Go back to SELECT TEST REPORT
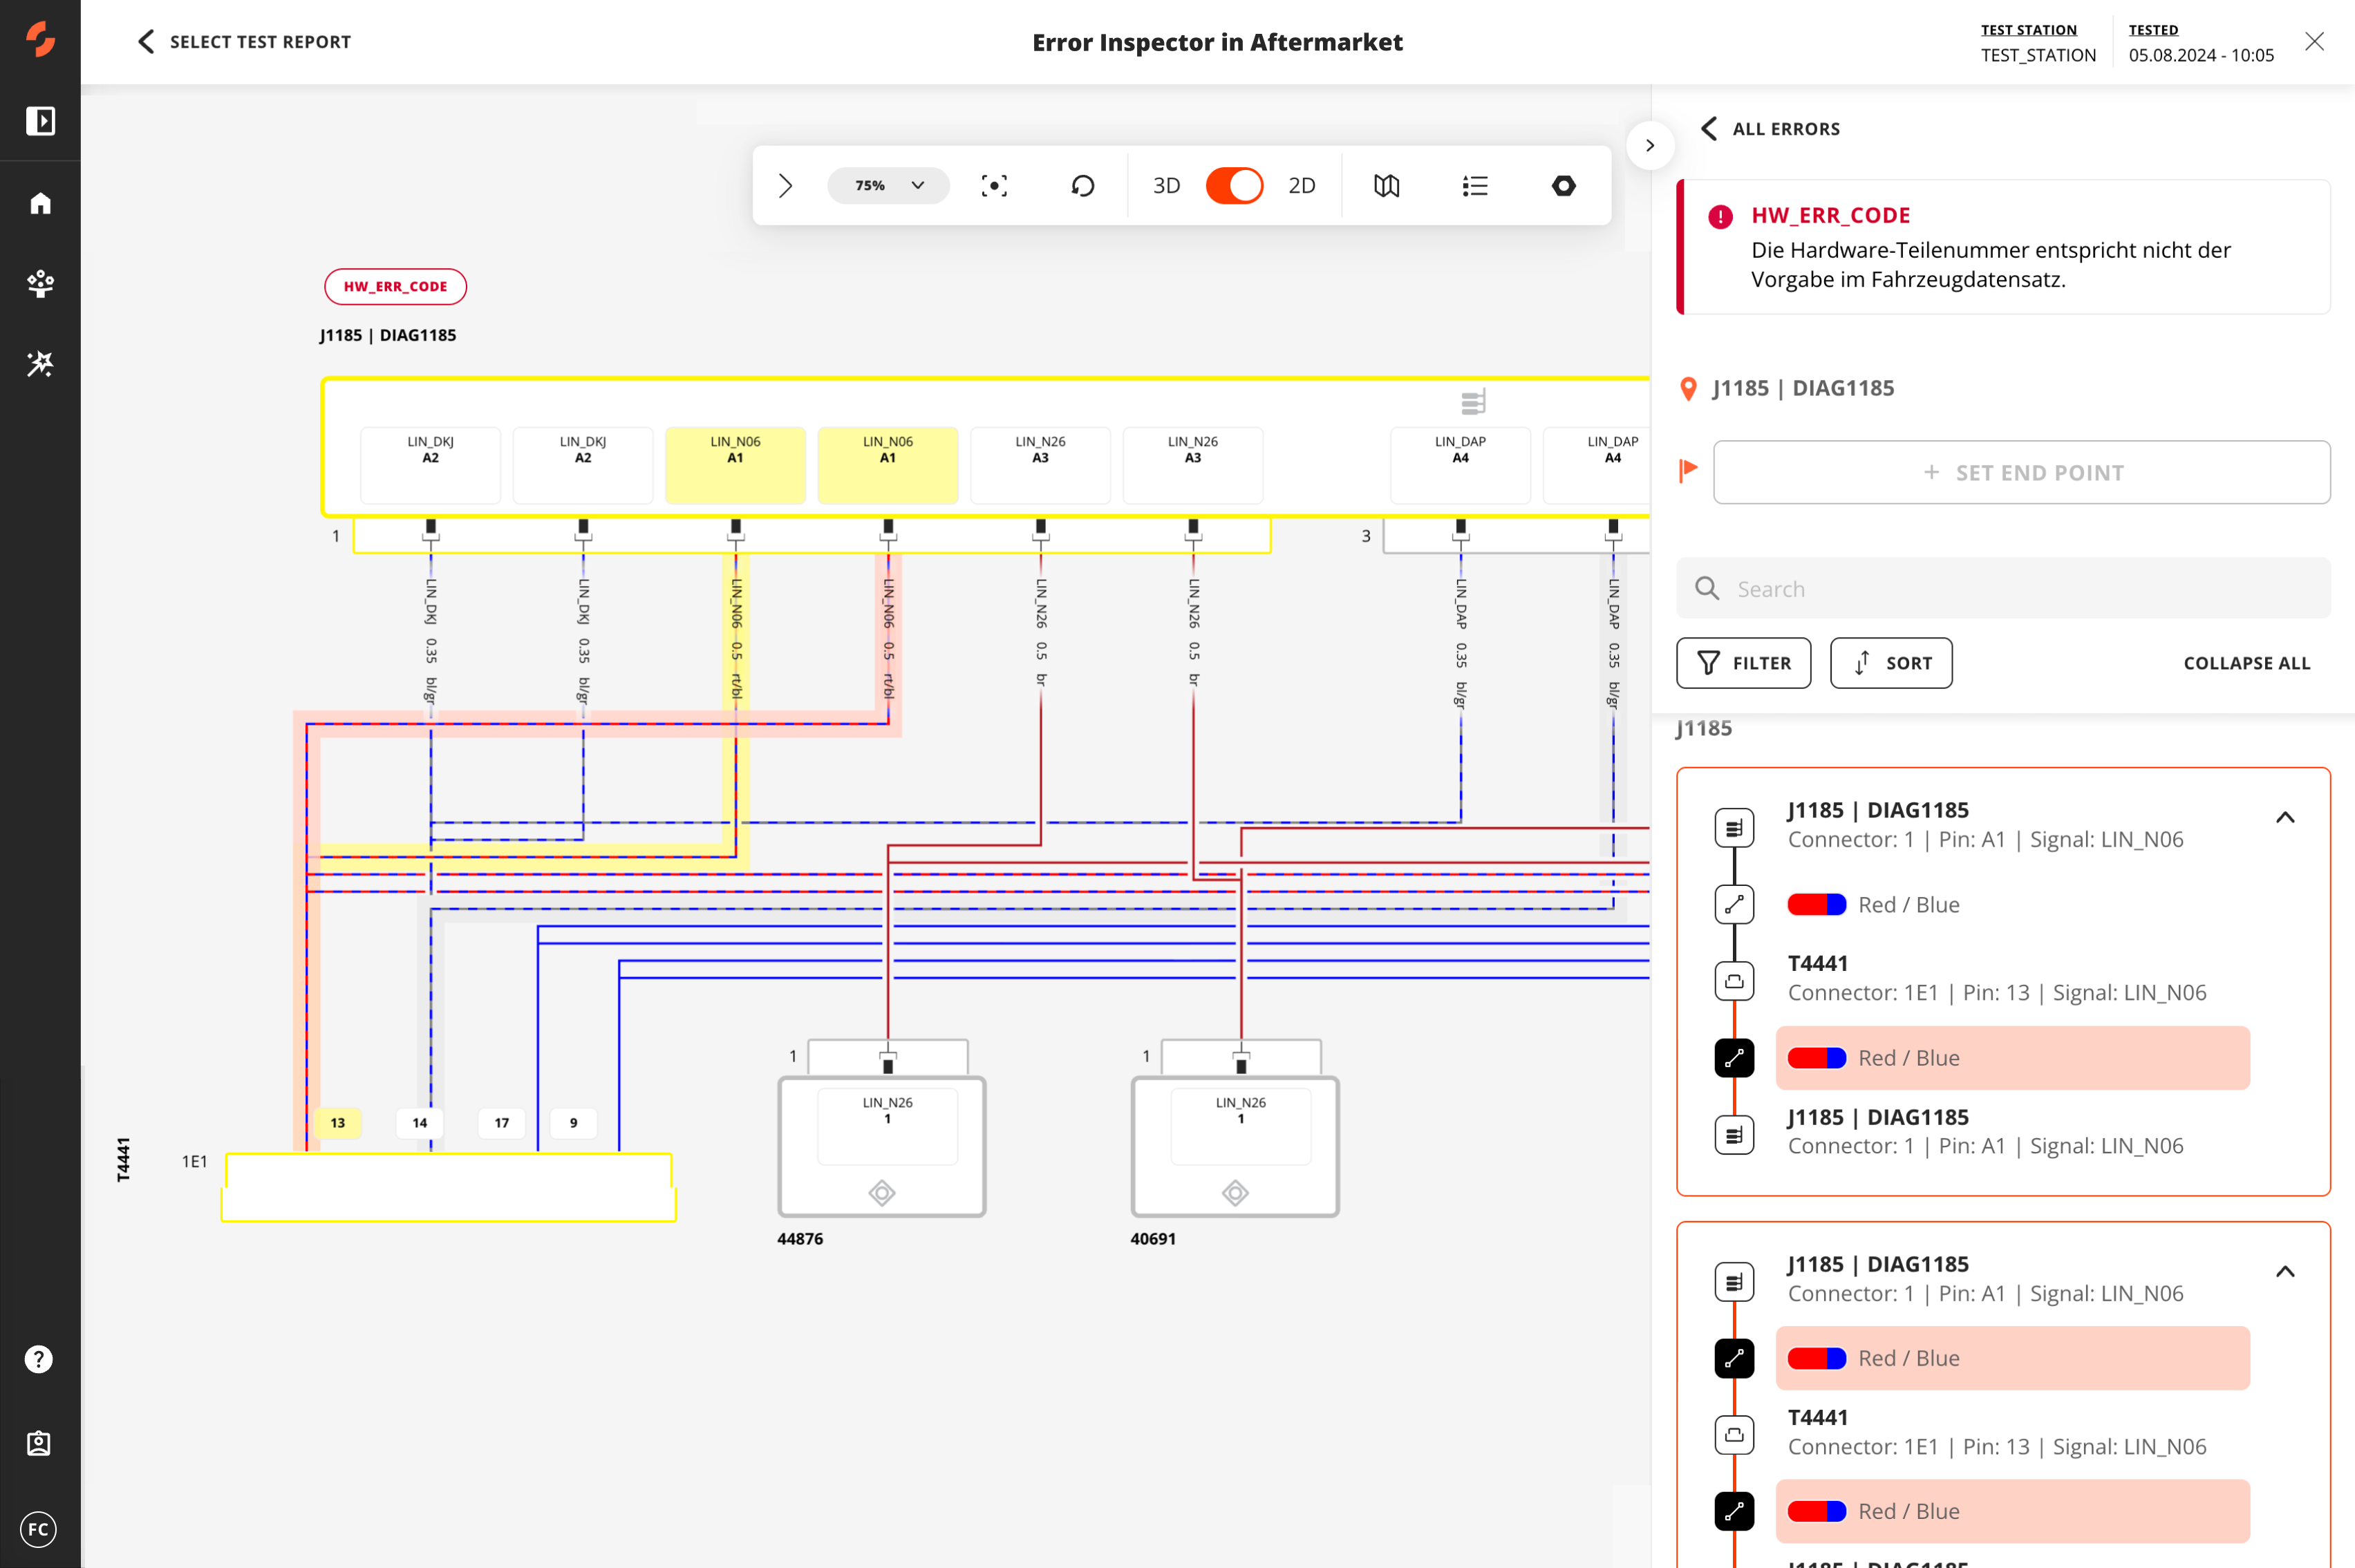2355x1568 pixels. tap(245, 42)
